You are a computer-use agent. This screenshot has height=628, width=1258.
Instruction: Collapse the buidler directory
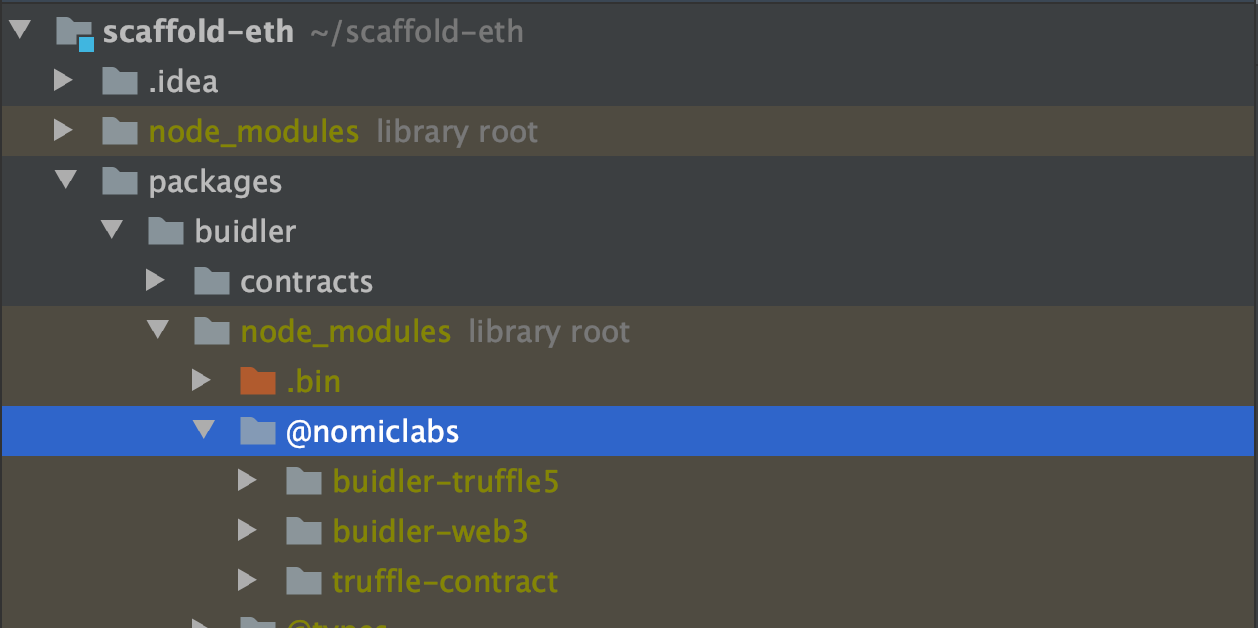tap(110, 231)
